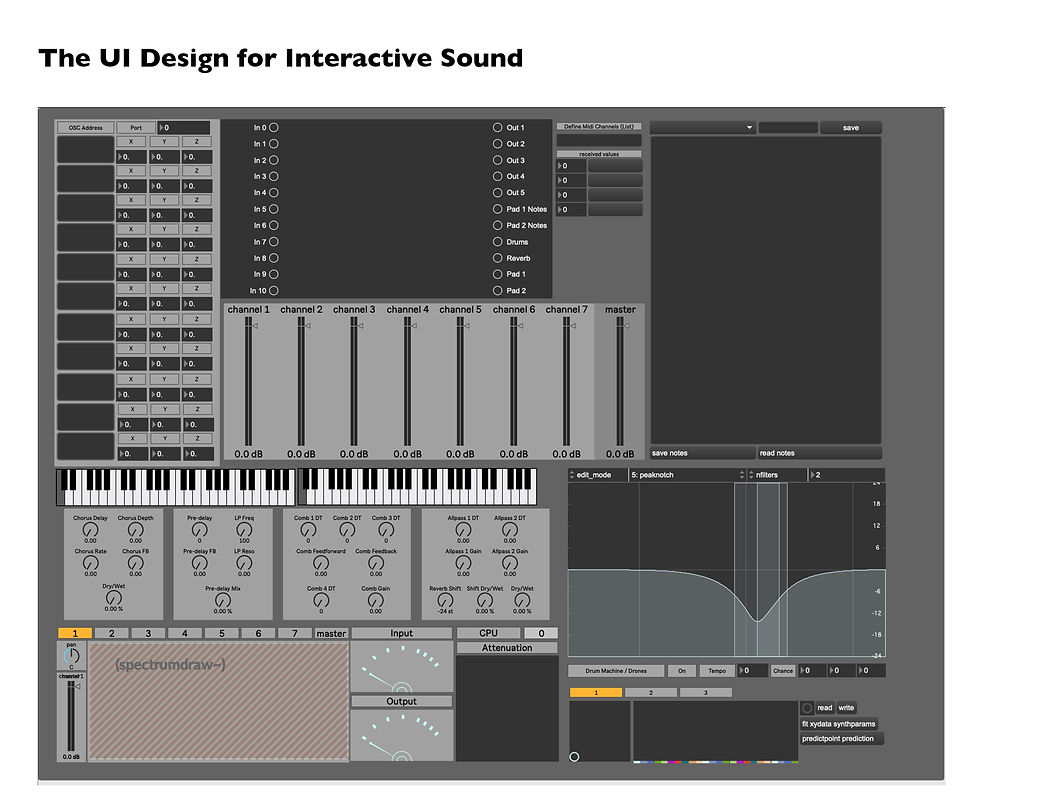This screenshot has height=809, width=1047.
Task: Adjust the Shift Dry/Wet knob
Action: (x=485, y=600)
